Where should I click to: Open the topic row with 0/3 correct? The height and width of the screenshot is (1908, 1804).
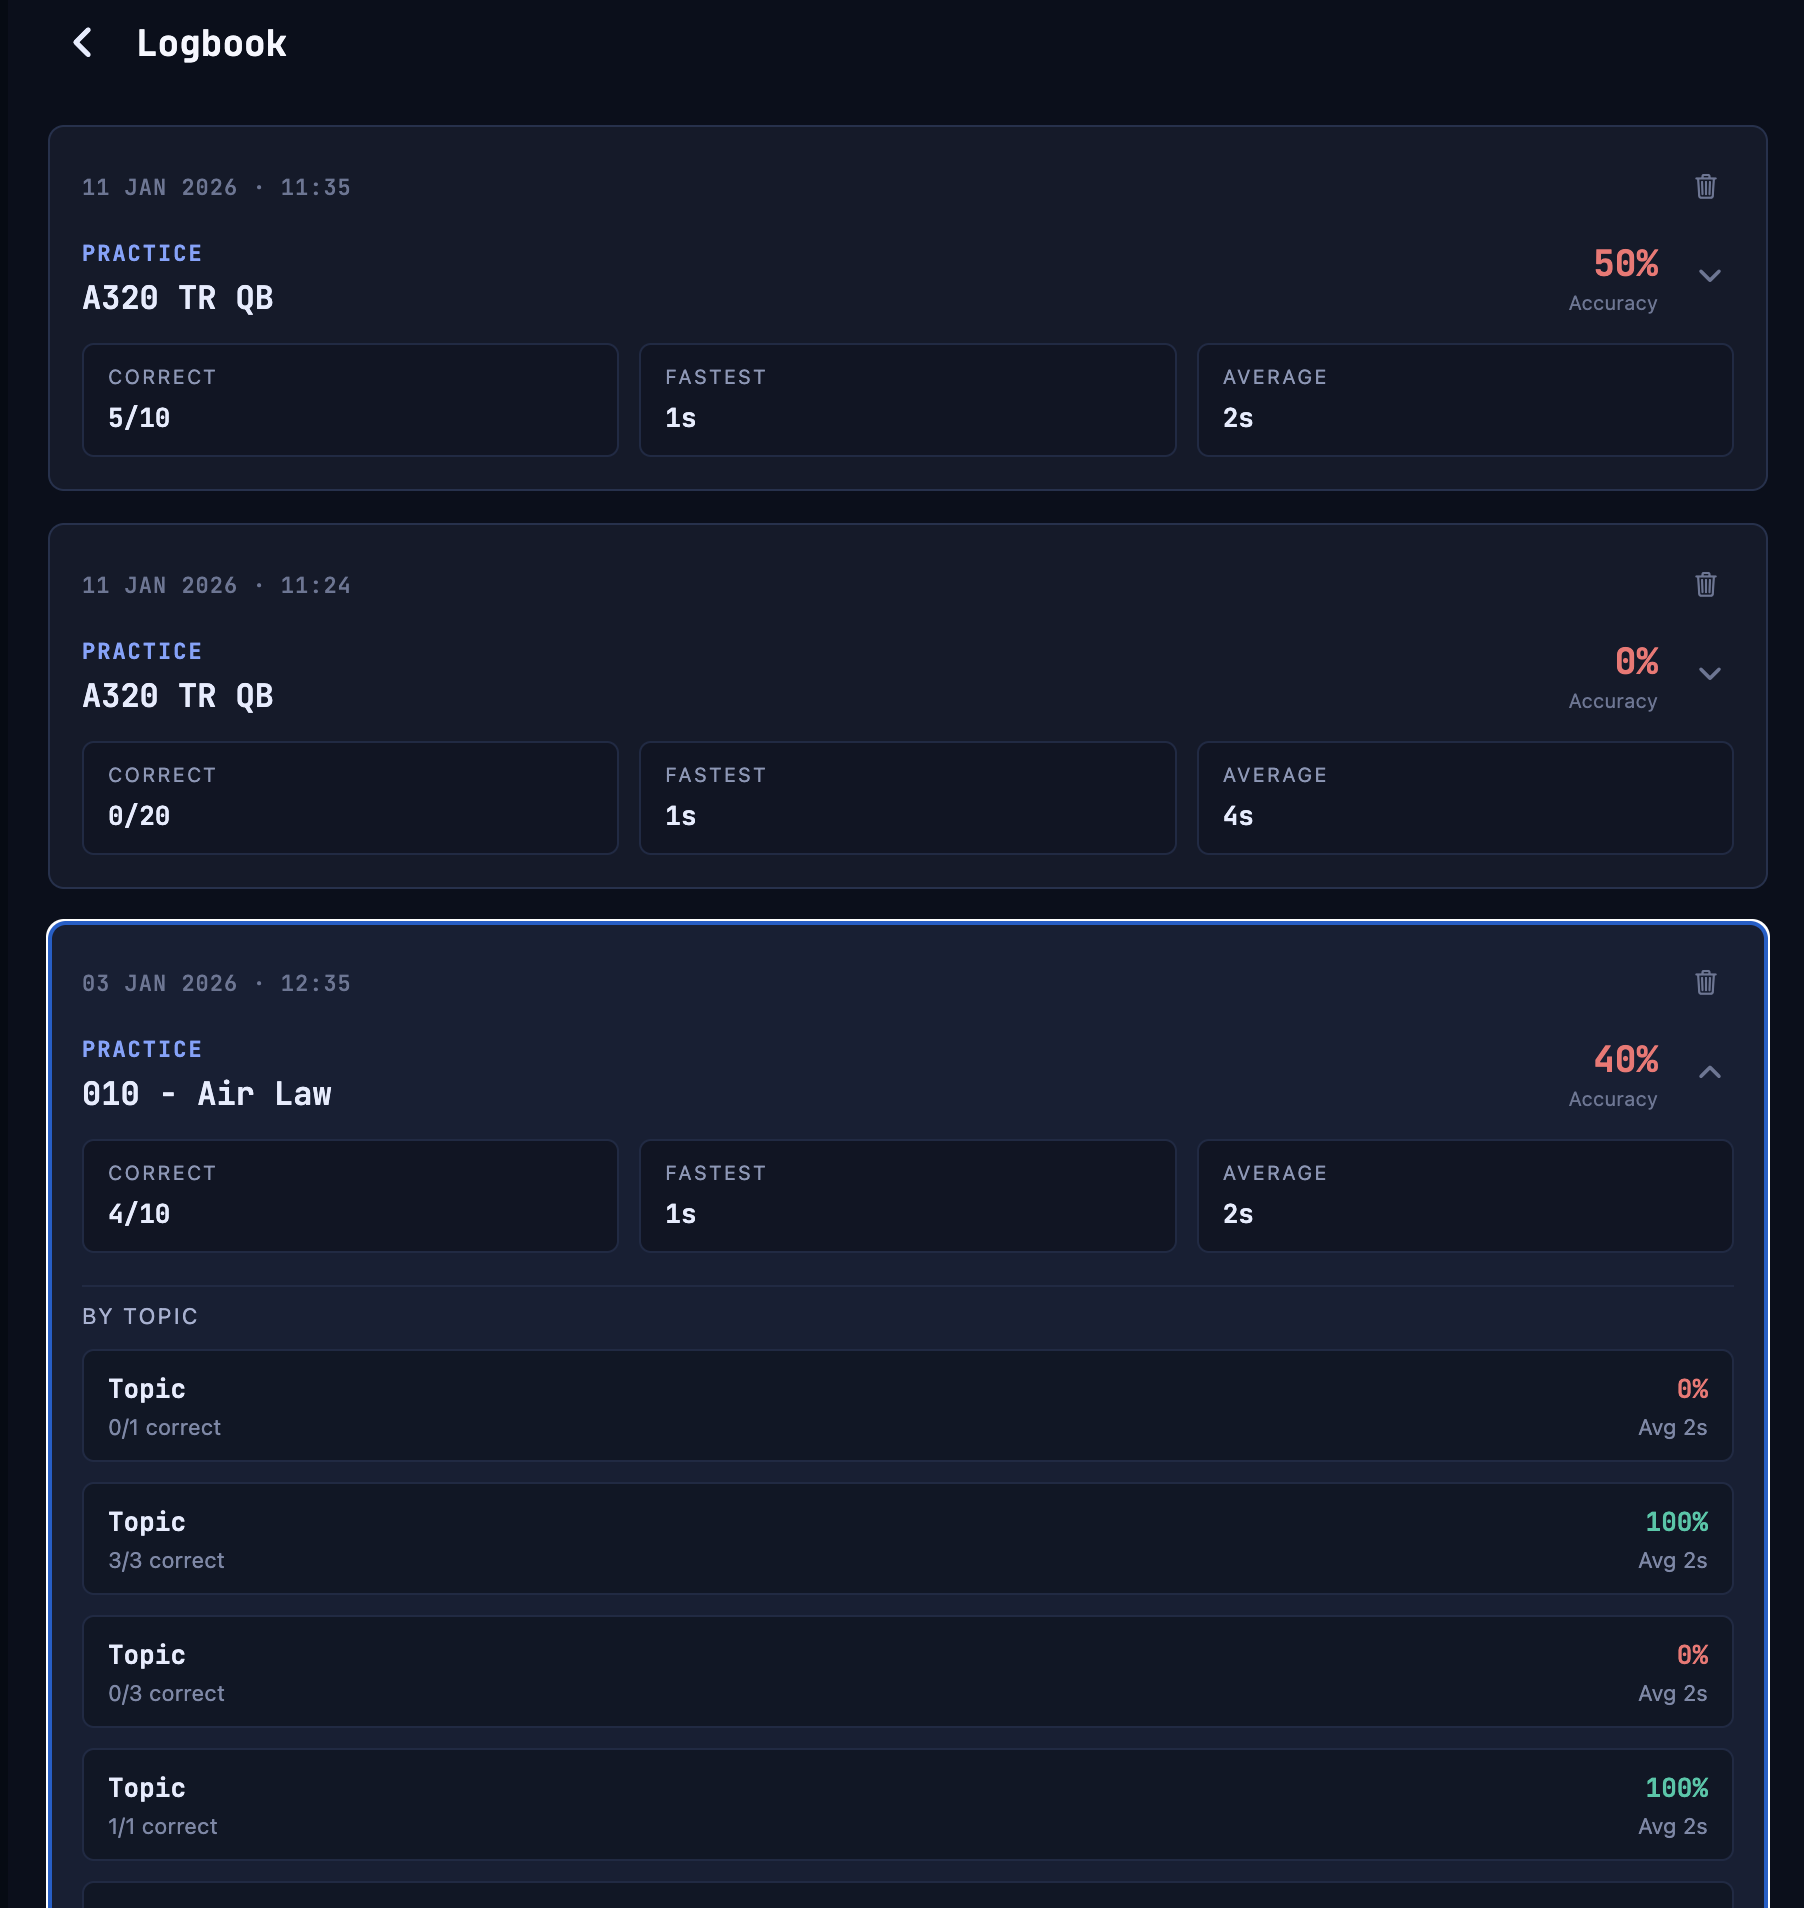tap(907, 1672)
